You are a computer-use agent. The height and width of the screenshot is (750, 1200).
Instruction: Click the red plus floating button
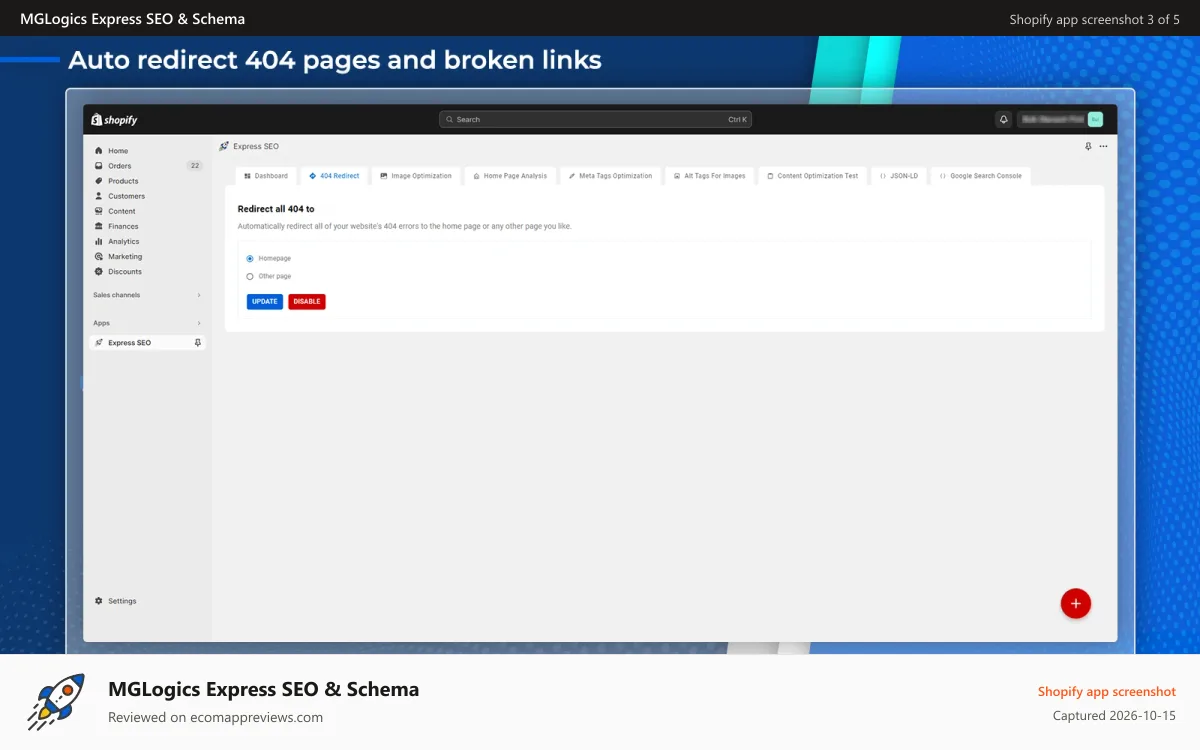point(1075,603)
